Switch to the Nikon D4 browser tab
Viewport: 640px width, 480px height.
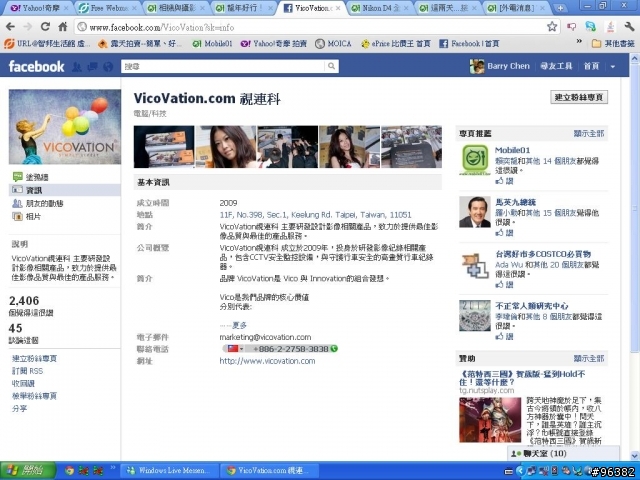point(380,8)
